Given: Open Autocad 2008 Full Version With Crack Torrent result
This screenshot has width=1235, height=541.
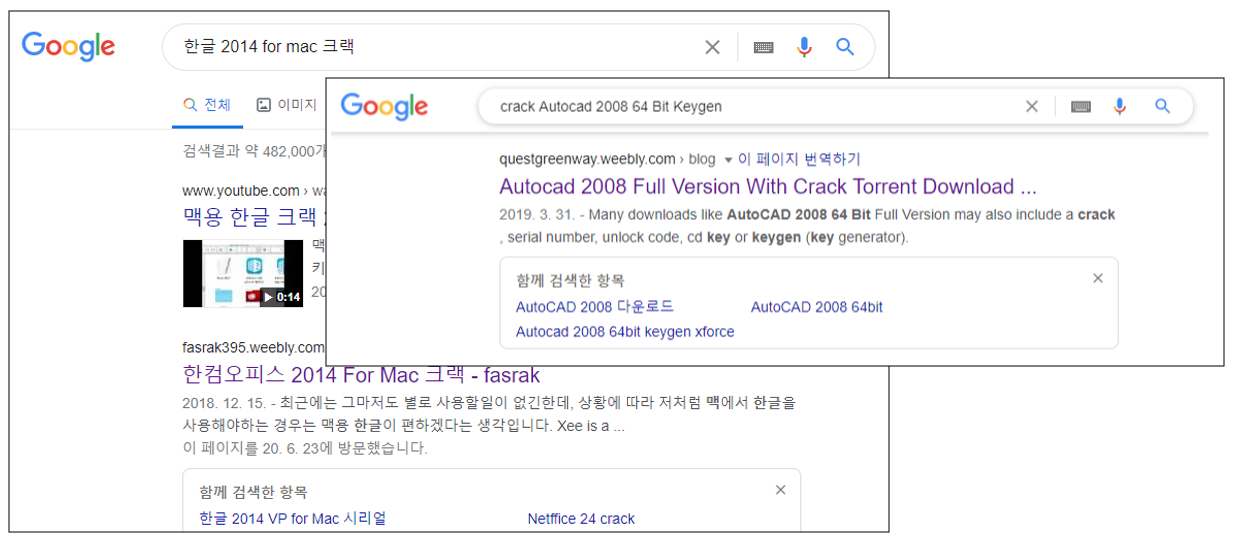Looking at the screenshot, I should (768, 187).
